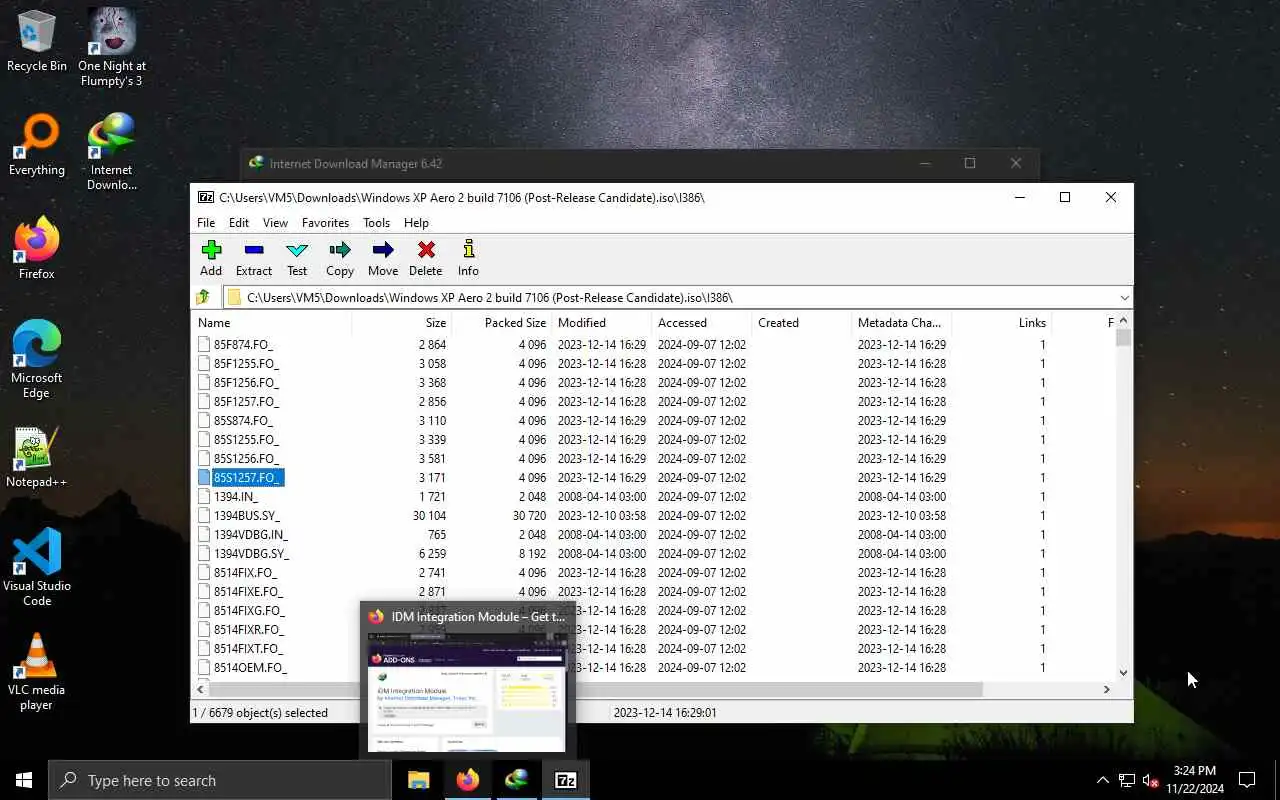Click the vertical scrollbar up arrow
1280x800 pixels.
pos(1123,320)
